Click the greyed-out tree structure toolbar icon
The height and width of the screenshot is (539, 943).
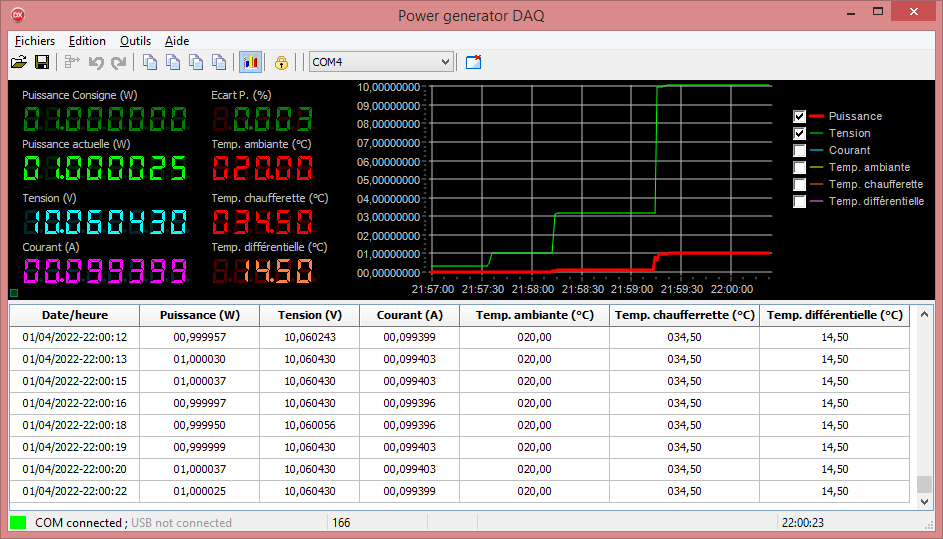pyautogui.click(x=72, y=62)
